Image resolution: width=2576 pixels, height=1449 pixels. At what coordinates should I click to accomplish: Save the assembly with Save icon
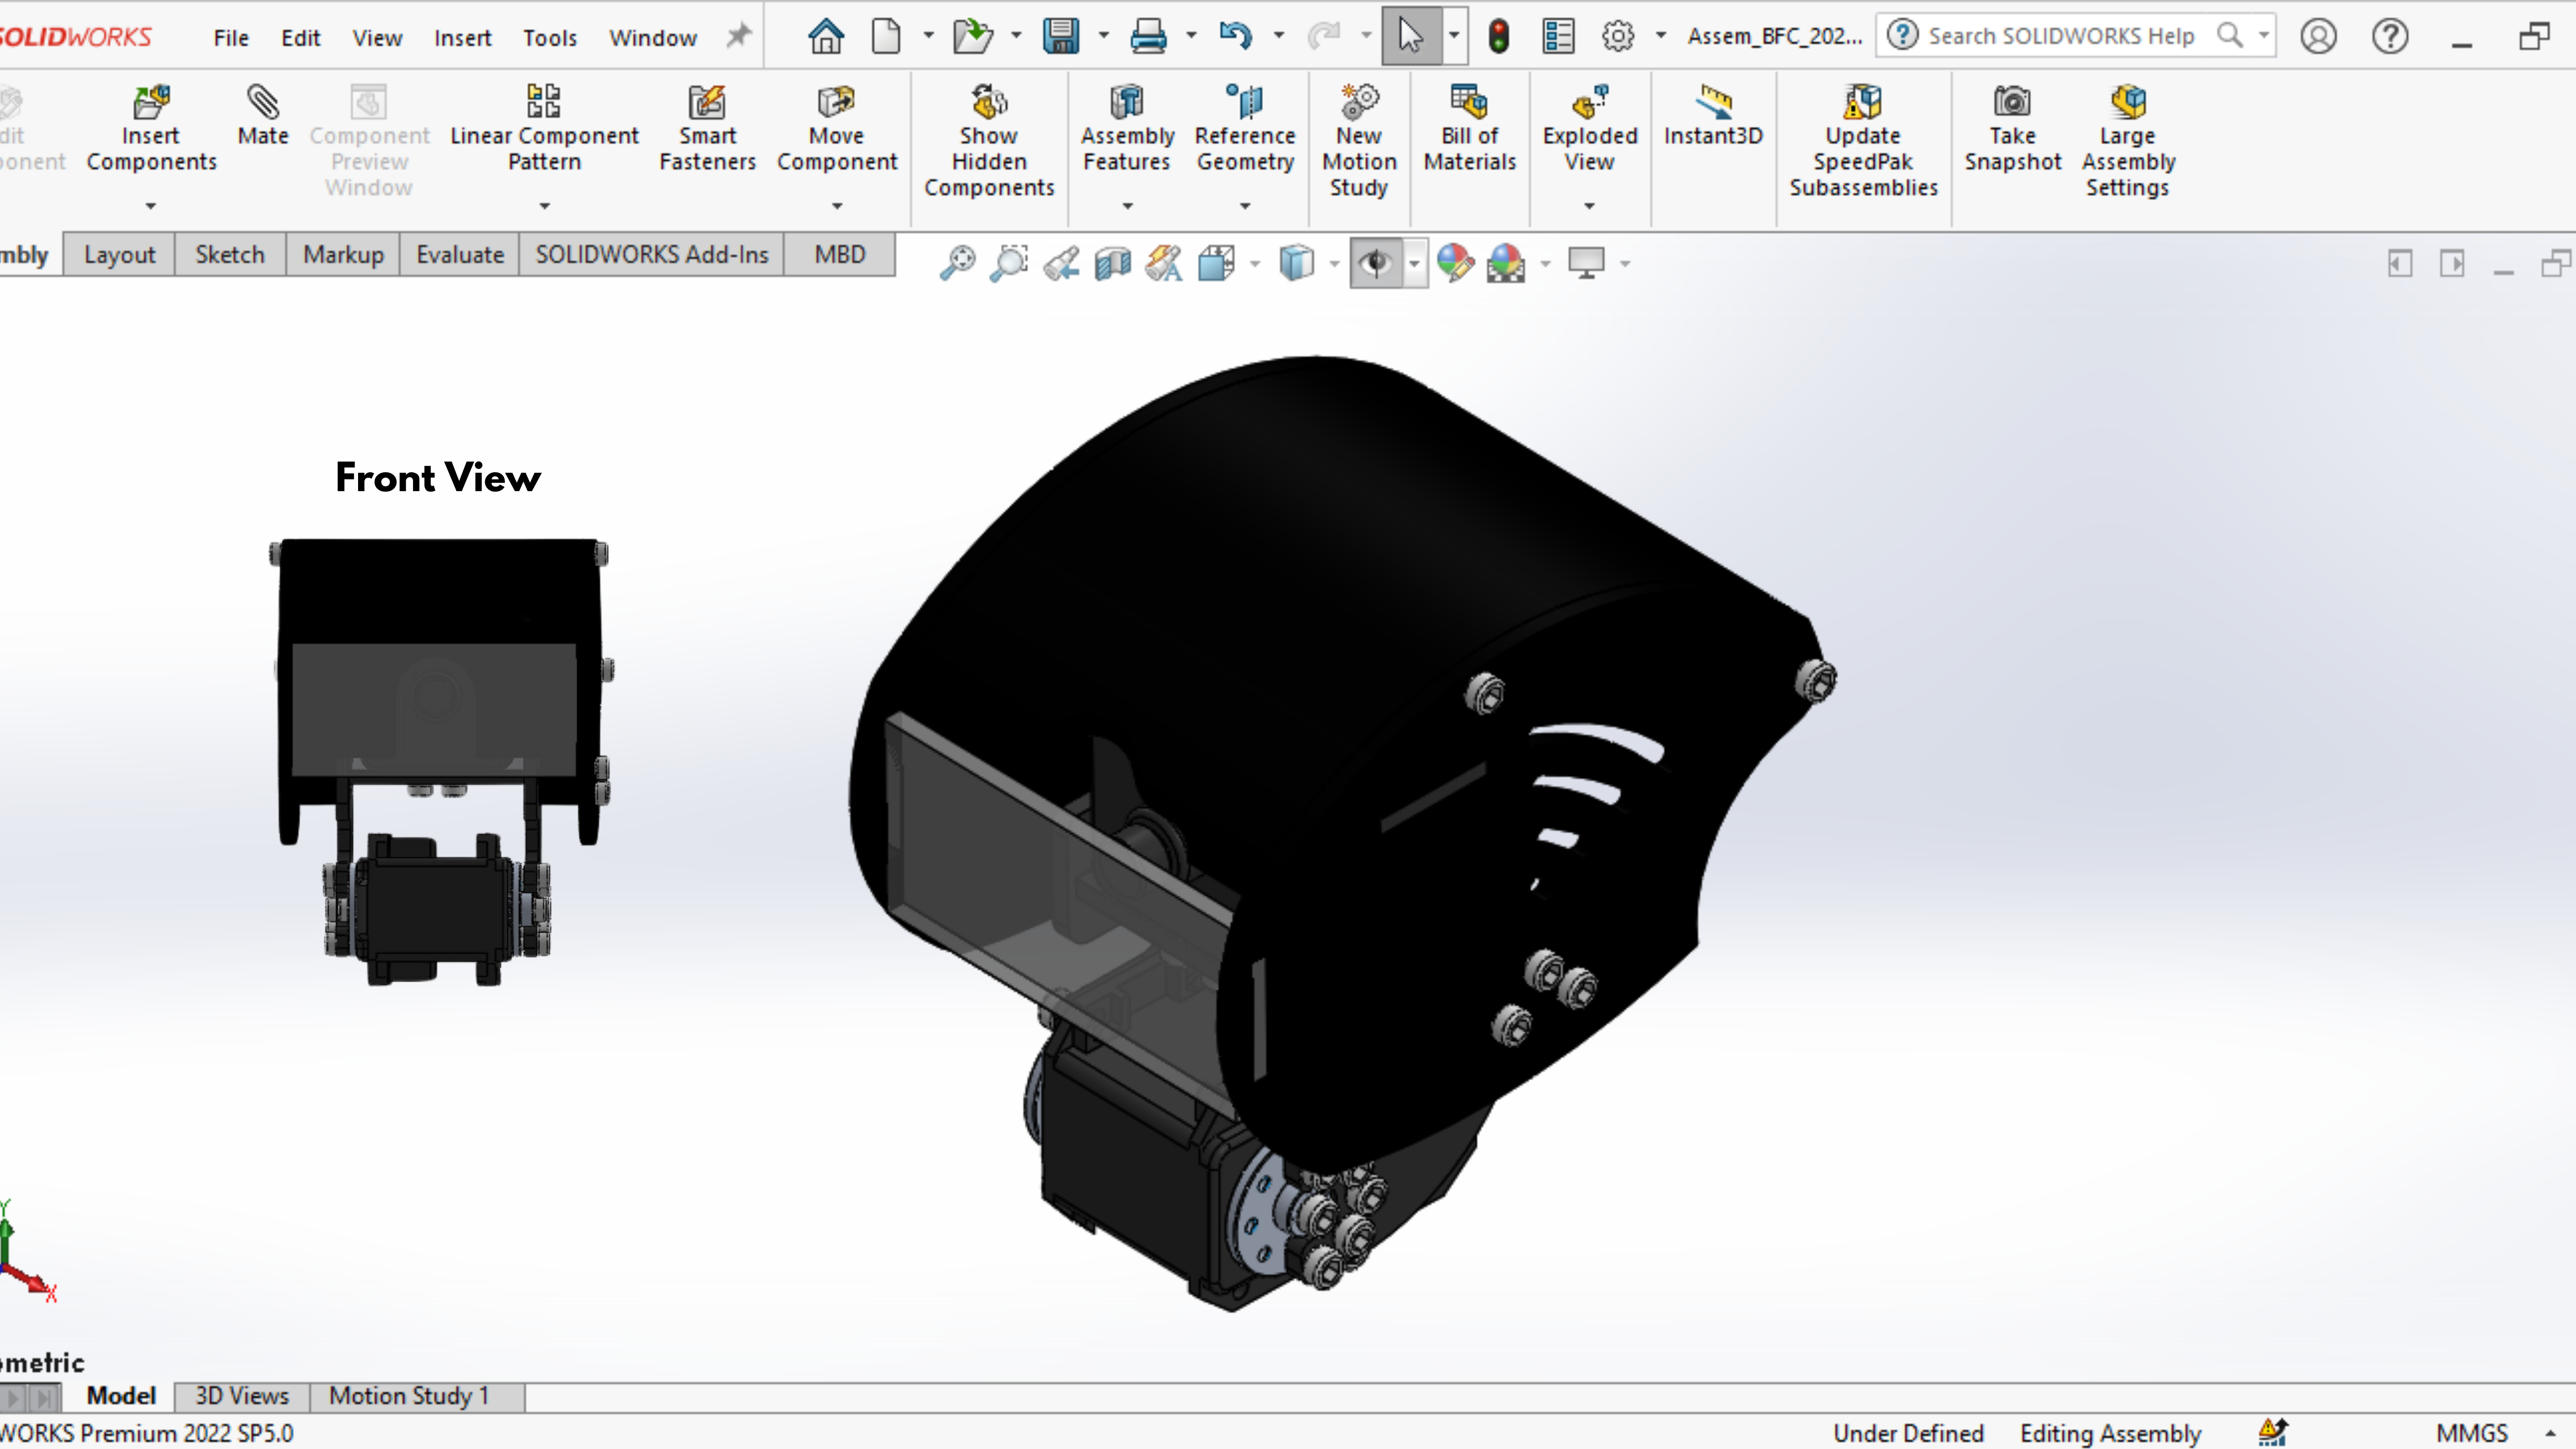point(1061,36)
